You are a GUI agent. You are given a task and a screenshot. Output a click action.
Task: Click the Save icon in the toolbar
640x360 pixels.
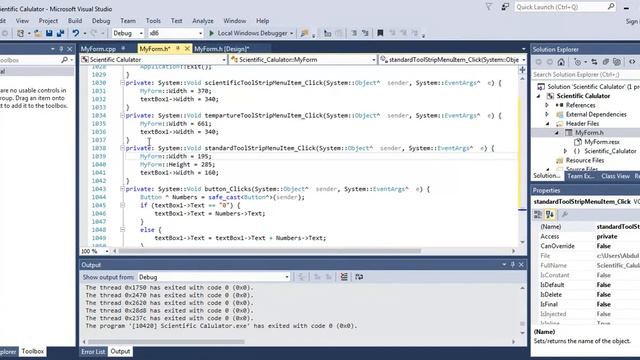click(x=49, y=33)
